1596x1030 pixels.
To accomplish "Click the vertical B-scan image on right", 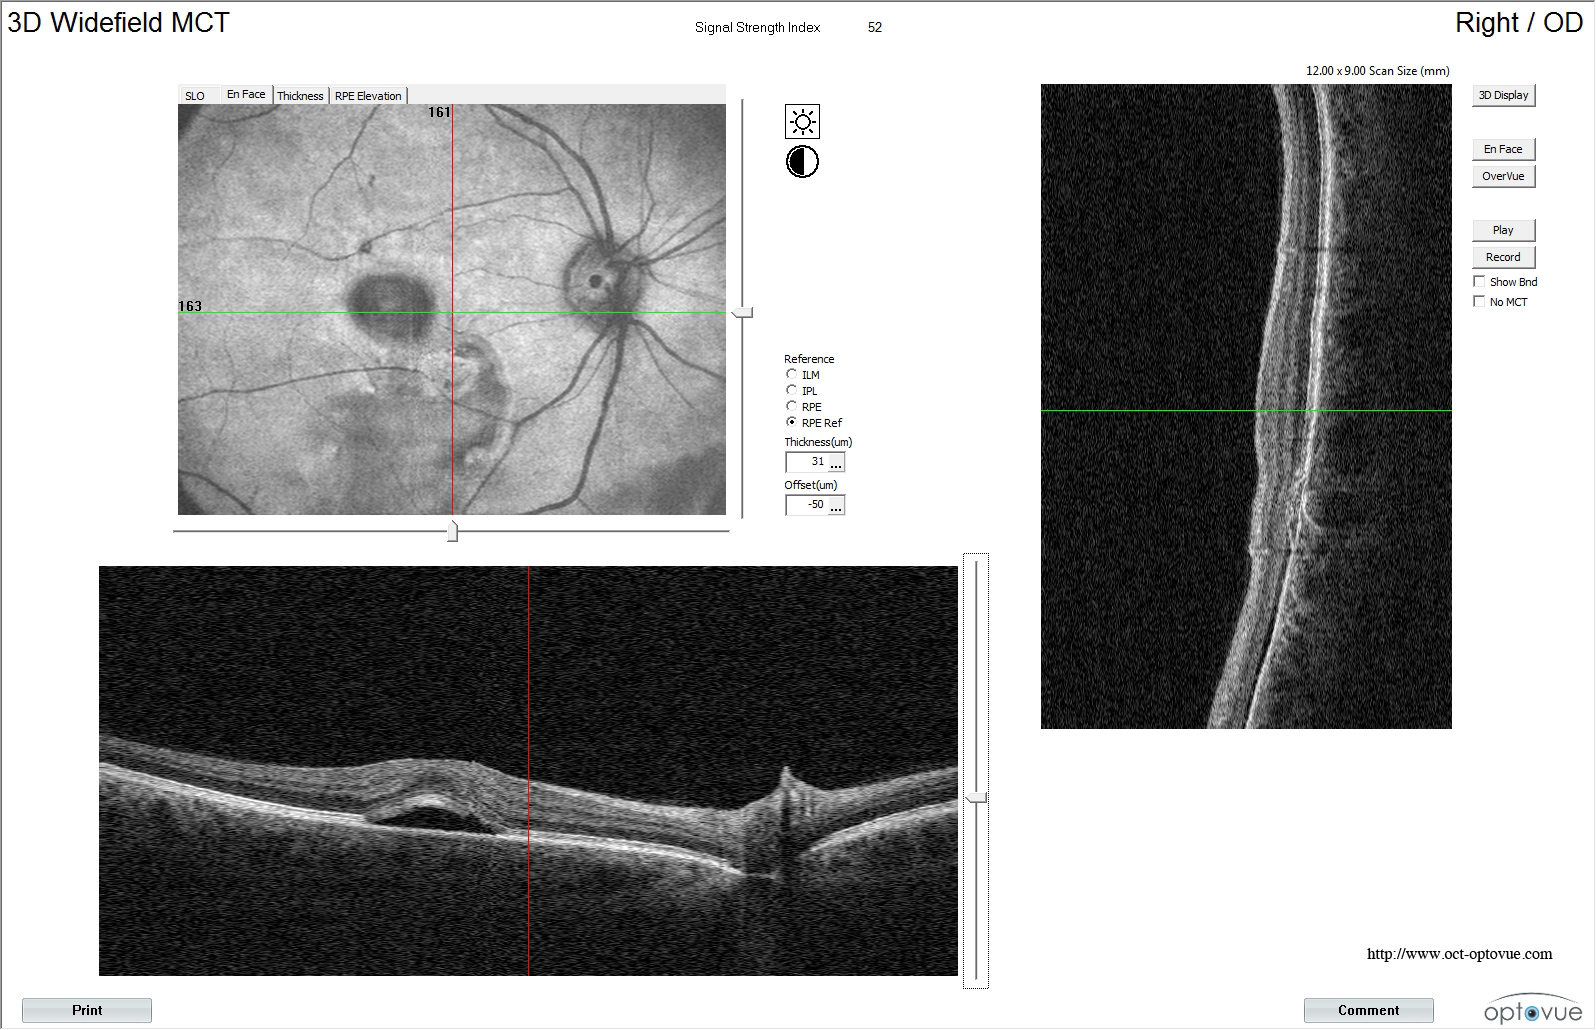I will [x=1246, y=406].
